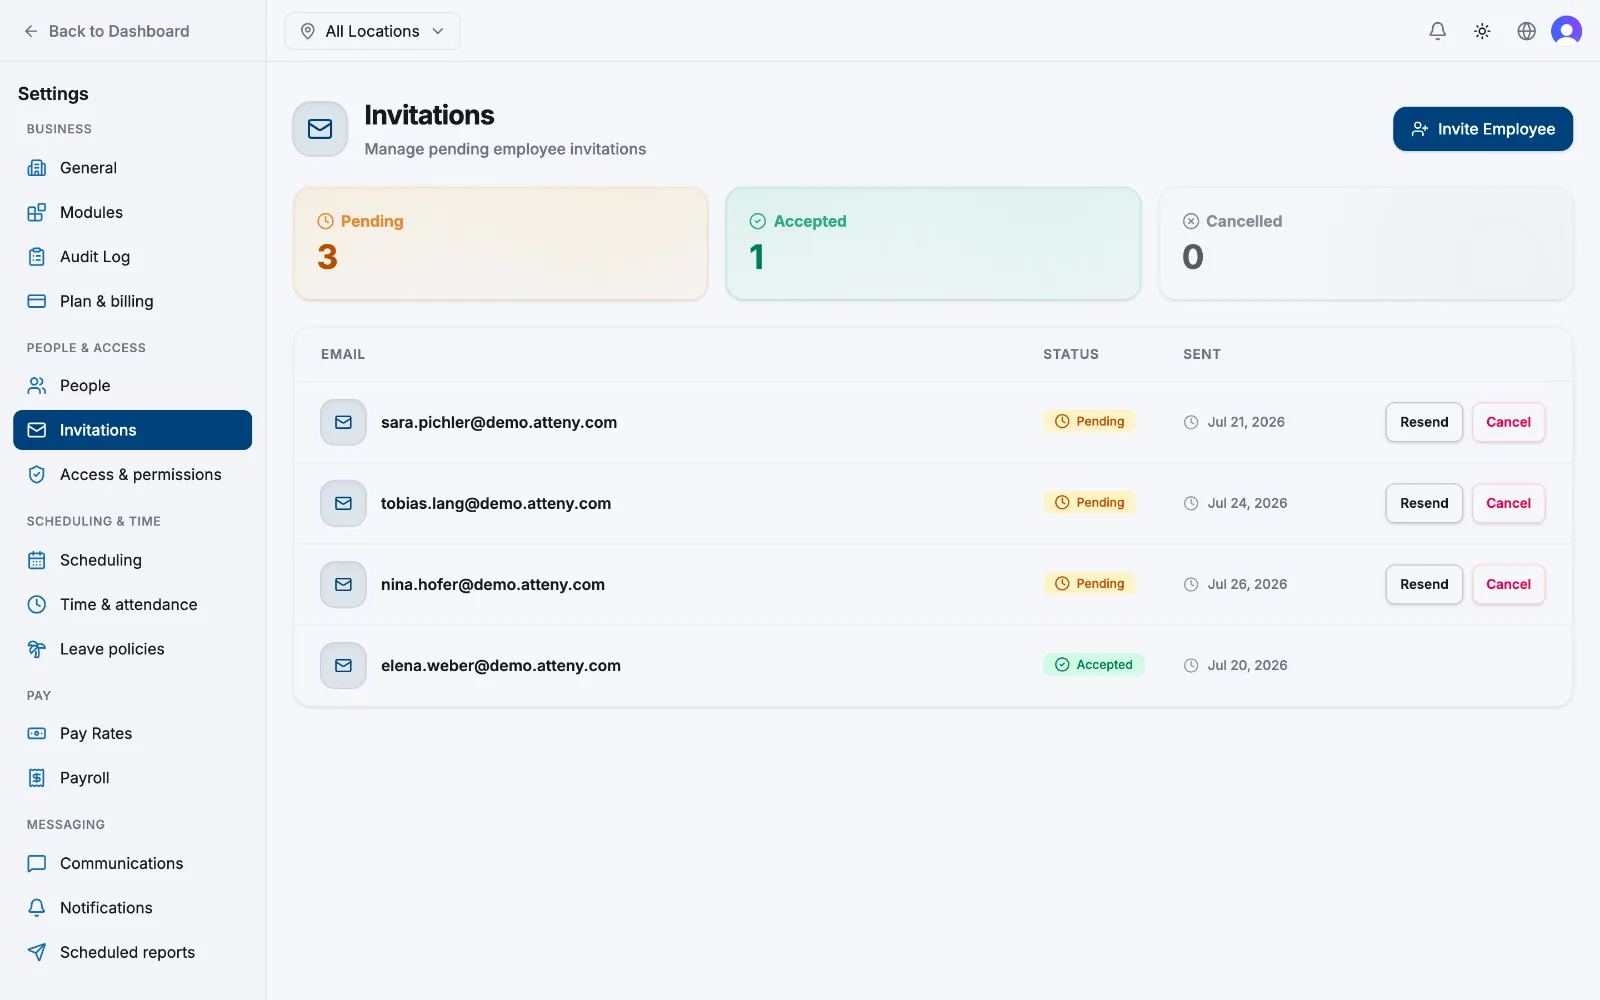Image resolution: width=1600 pixels, height=1000 pixels.
Task: Click the back arrow icon for Dashboard
Action: coord(31,31)
